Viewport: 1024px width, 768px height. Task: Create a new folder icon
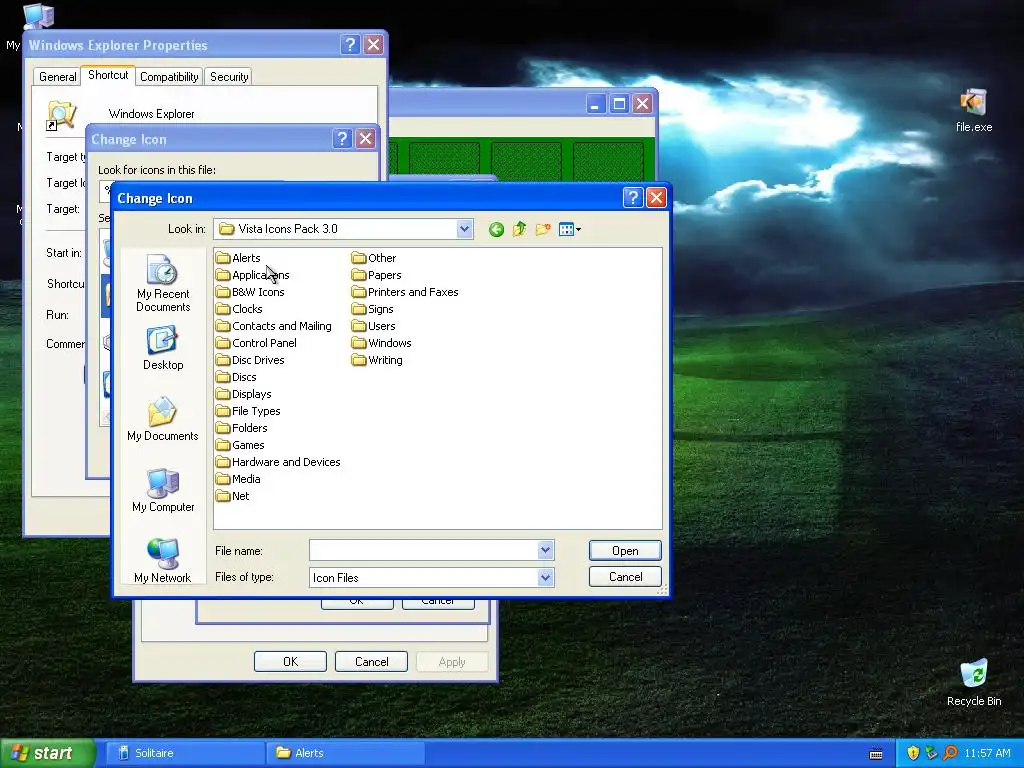coord(543,229)
